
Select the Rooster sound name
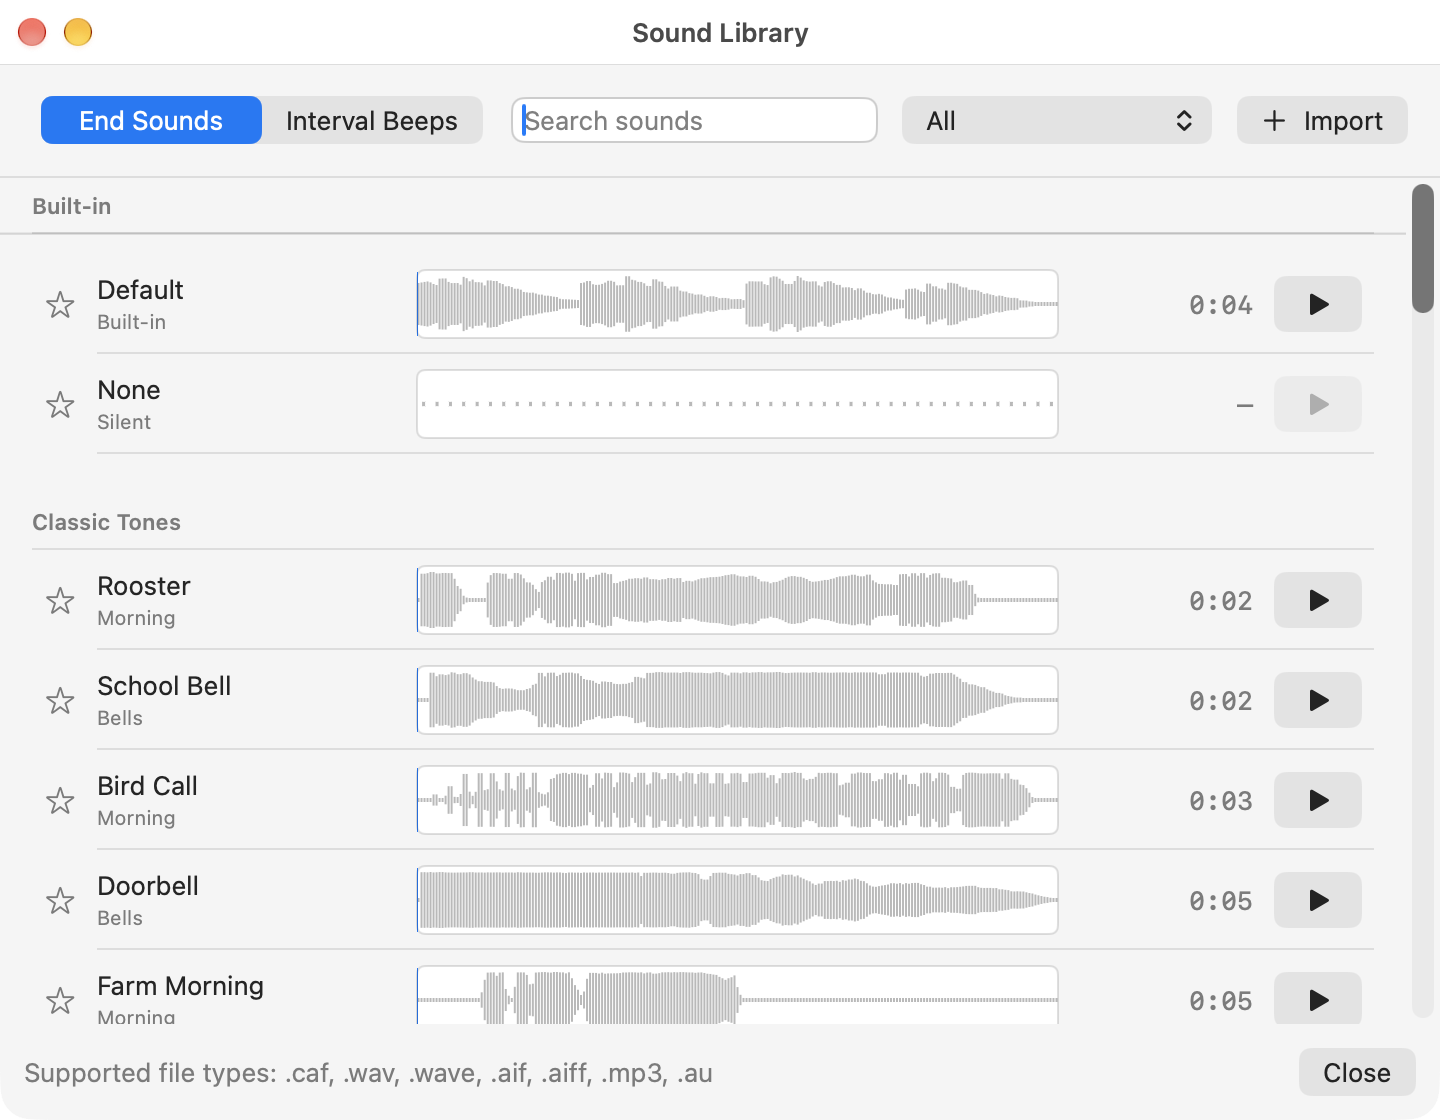click(144, 586)
